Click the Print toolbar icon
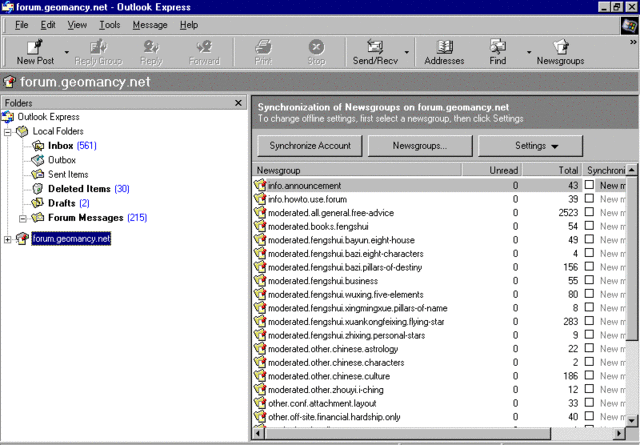Screen dimensions: 640x445 (263, 47)
